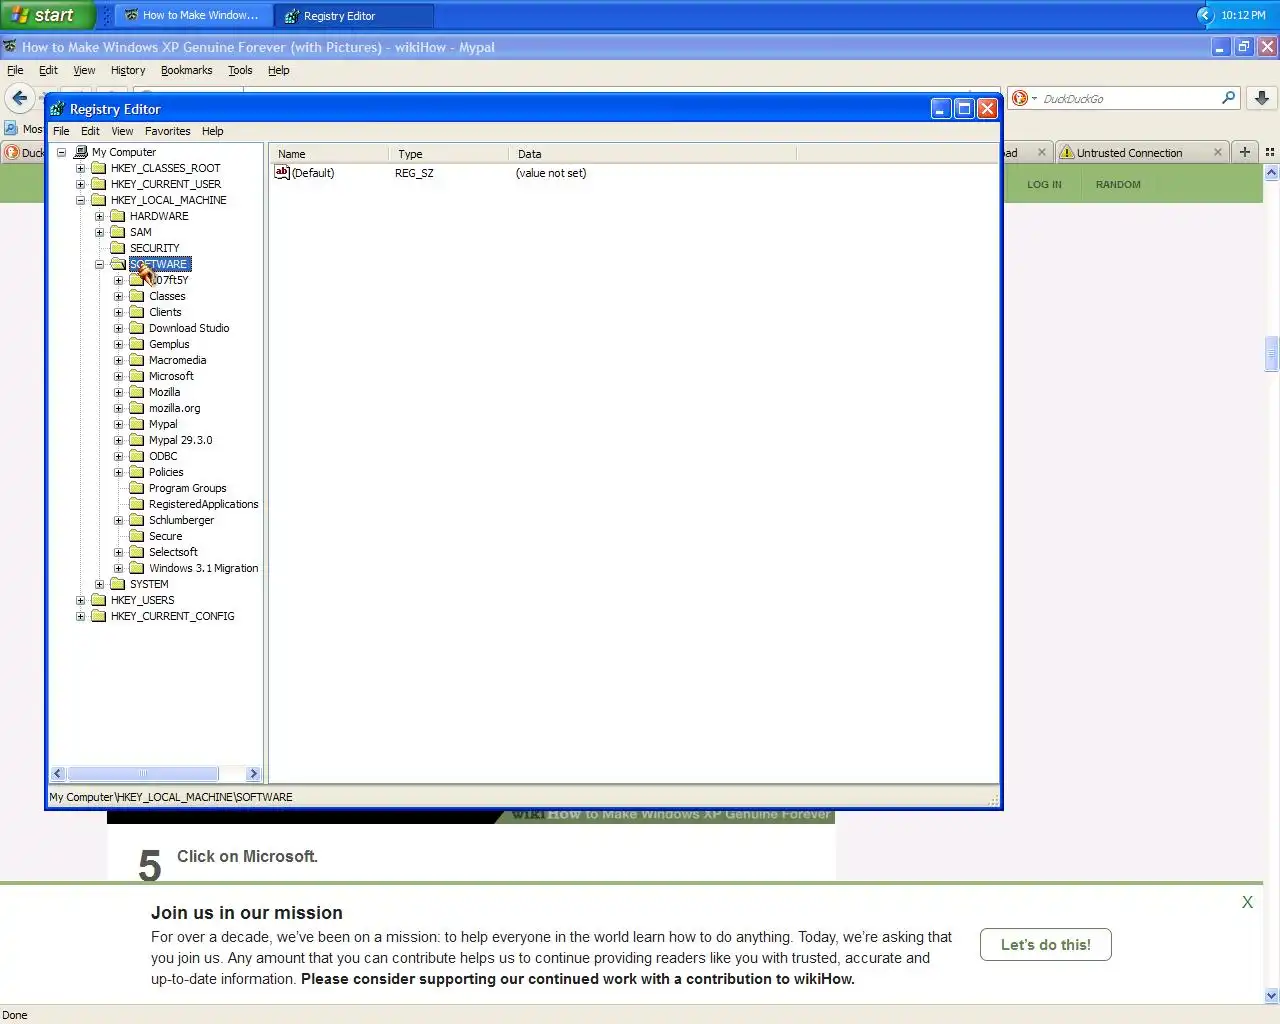Viewport: 1280px width, 1024px height.
Task: Select the RegisteredApplications key
Action: tap(203, 504)
